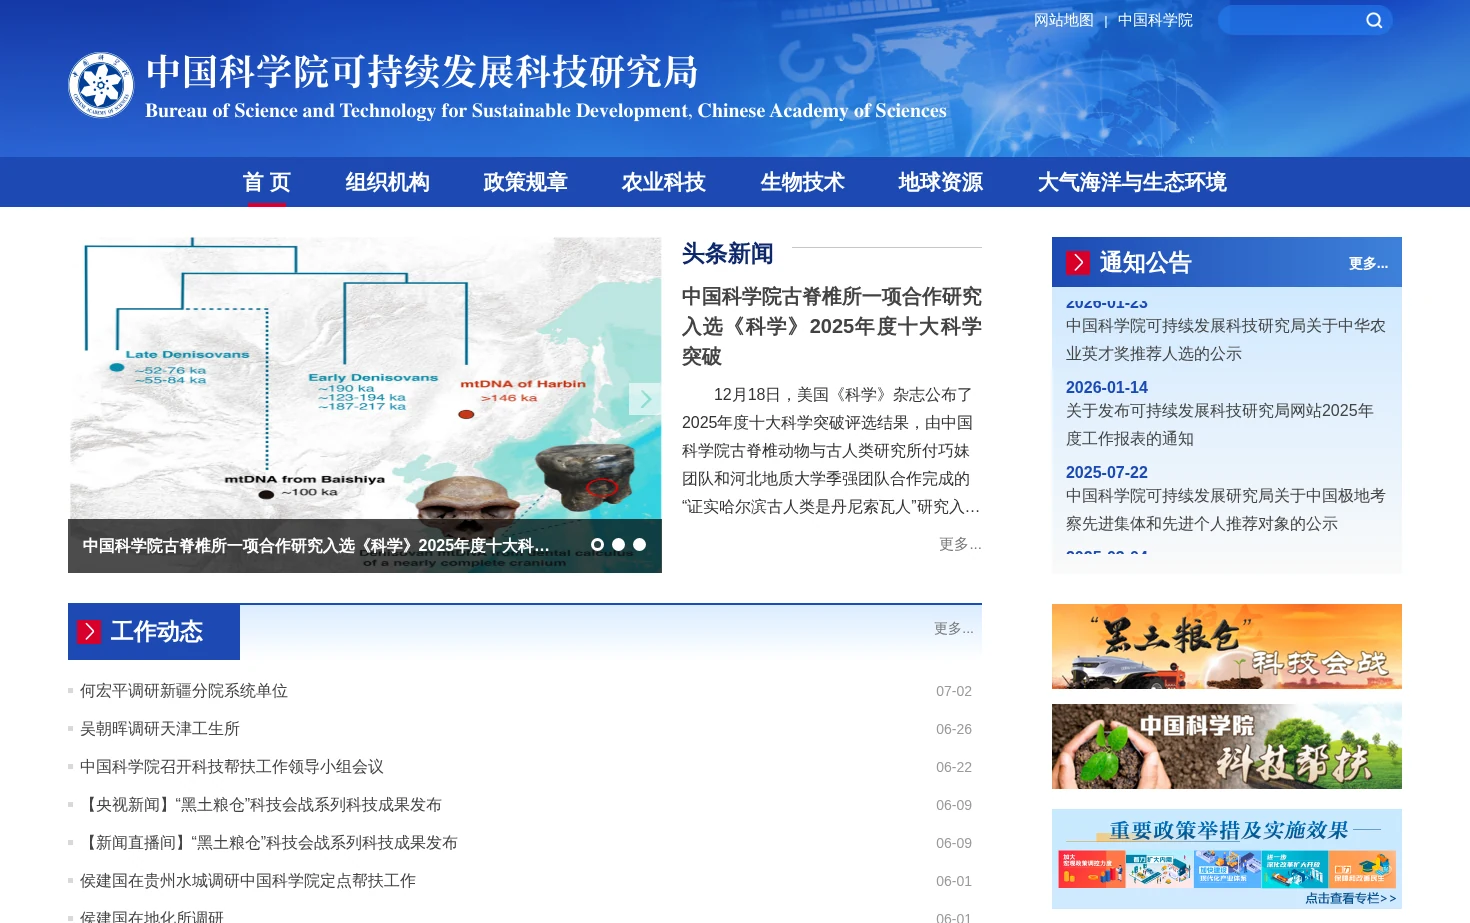Select the first carousel dot
The width and height of the screenshot is (1470, 923).
(x=597, y=545)
